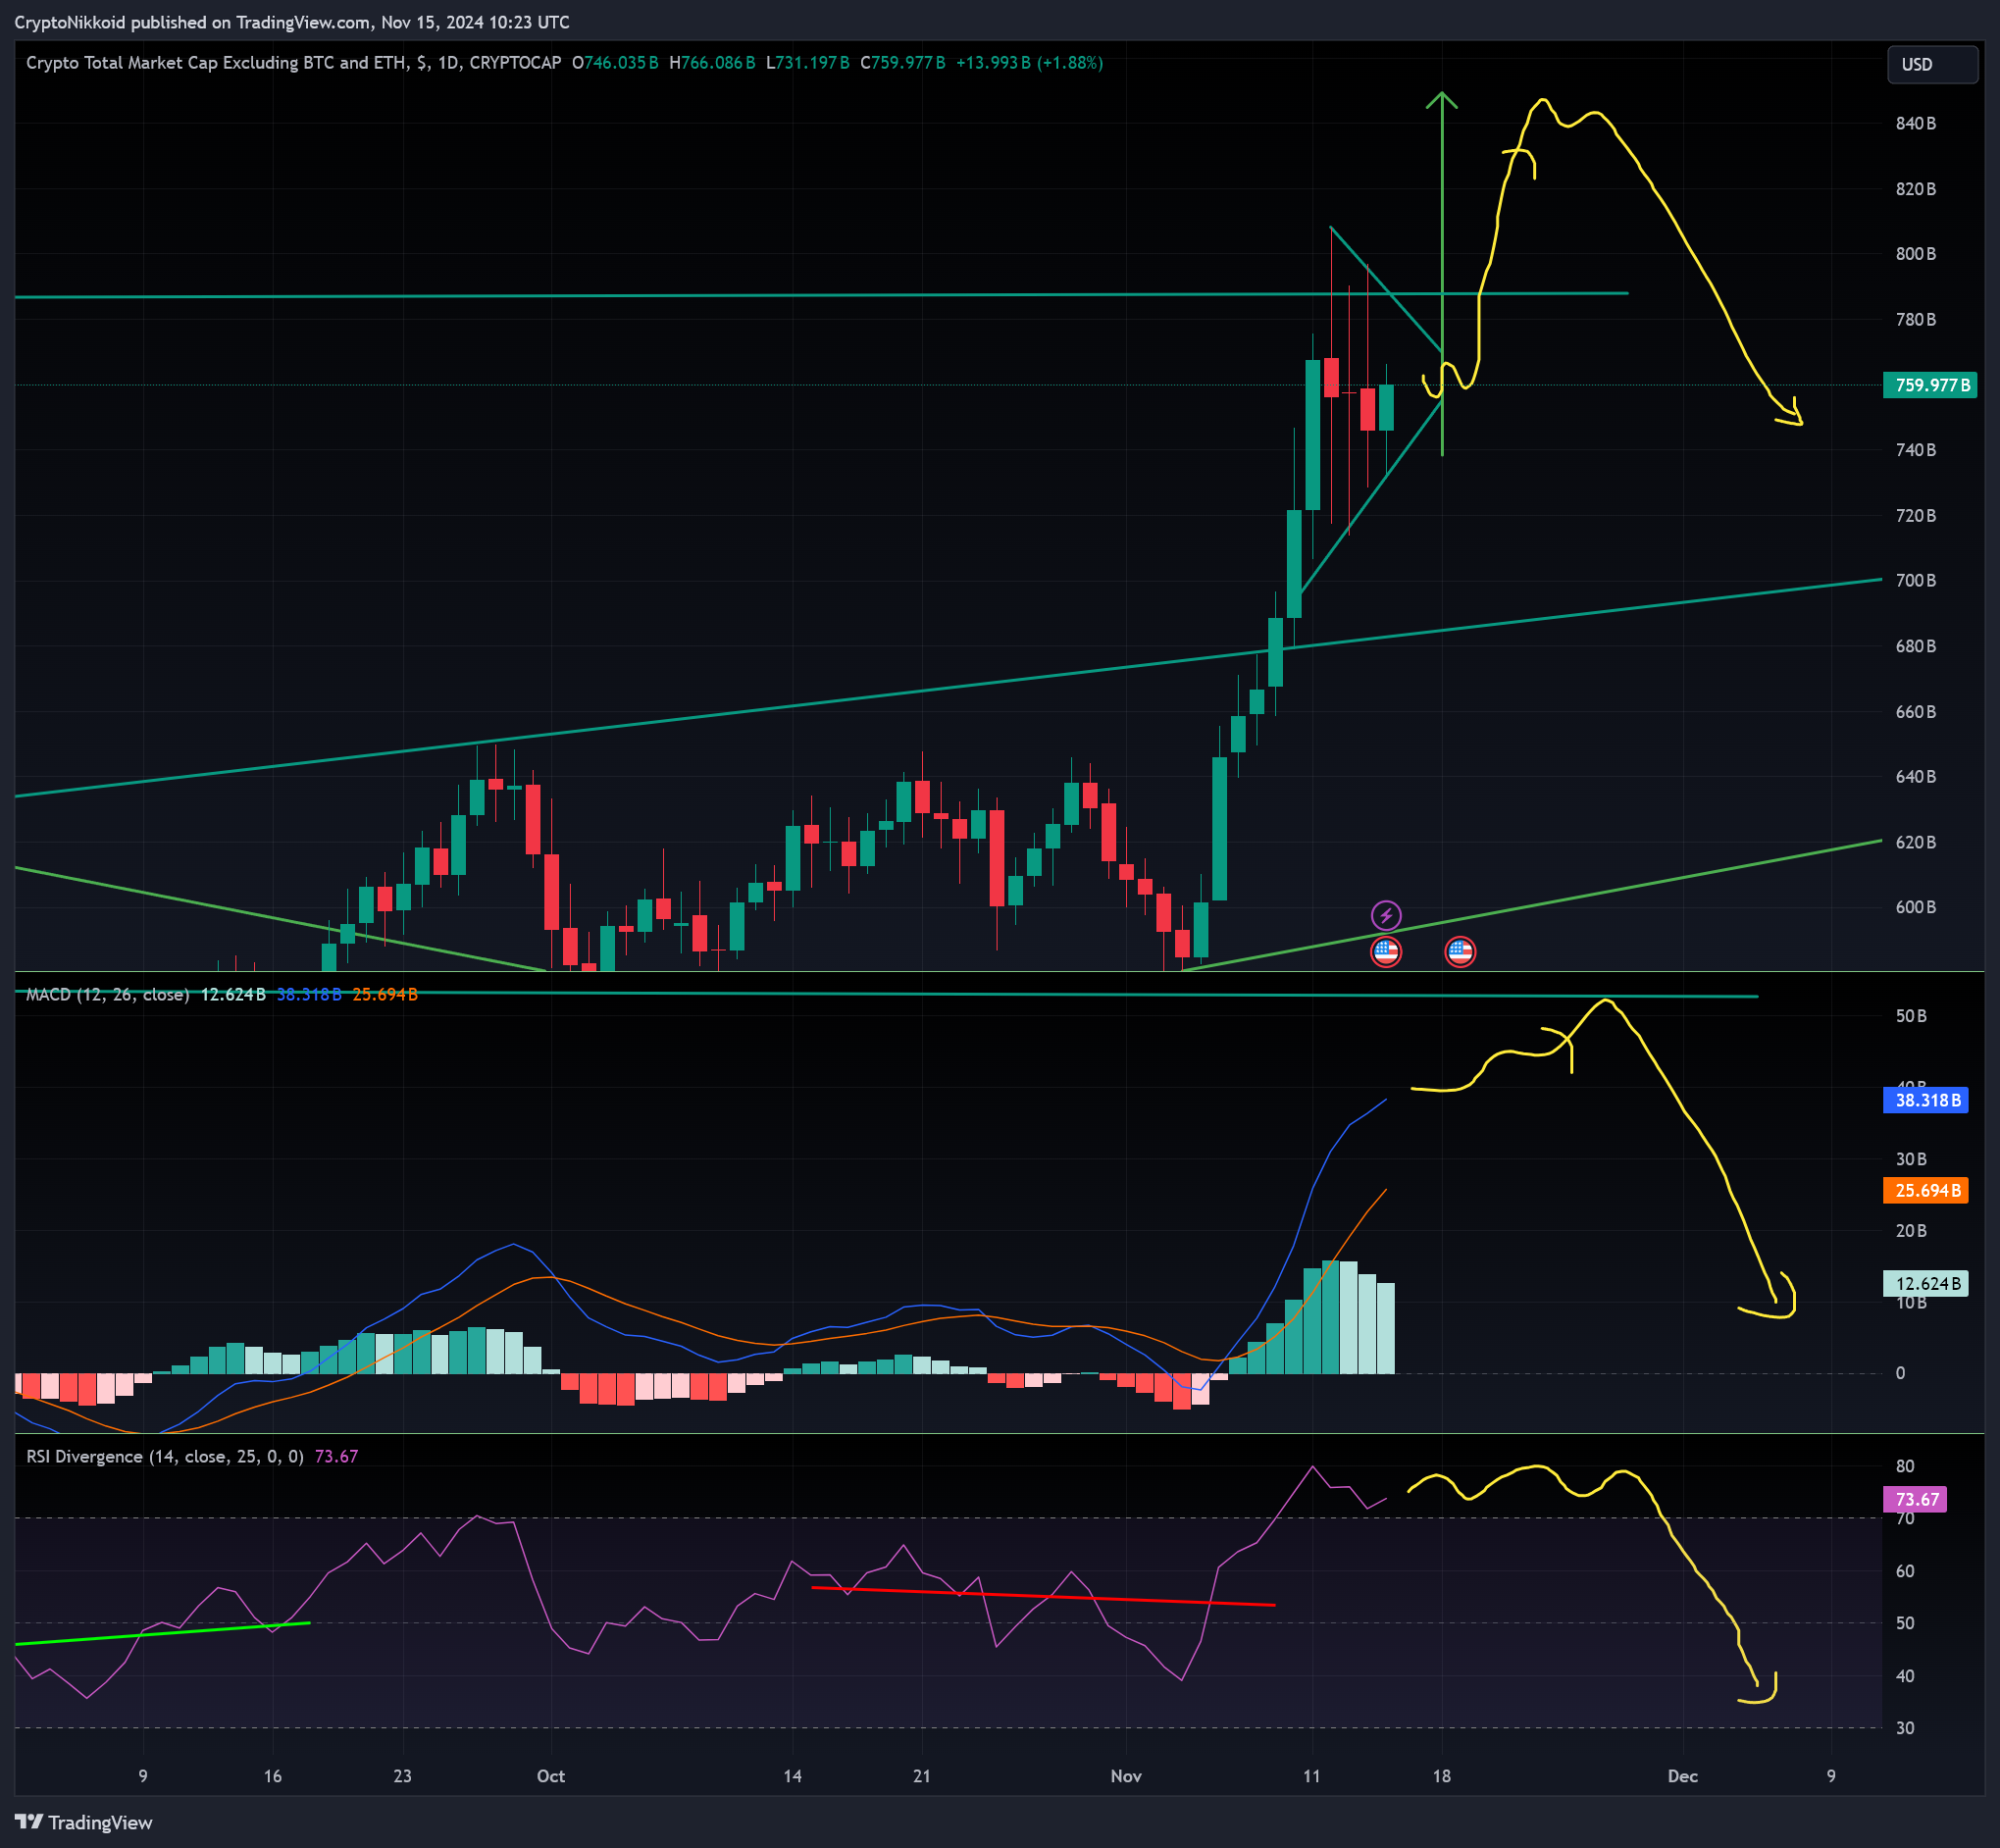Select the RSI Divergence indicator legend
This screenshot has width=2000, height=1848.
tap(165, 1456)
